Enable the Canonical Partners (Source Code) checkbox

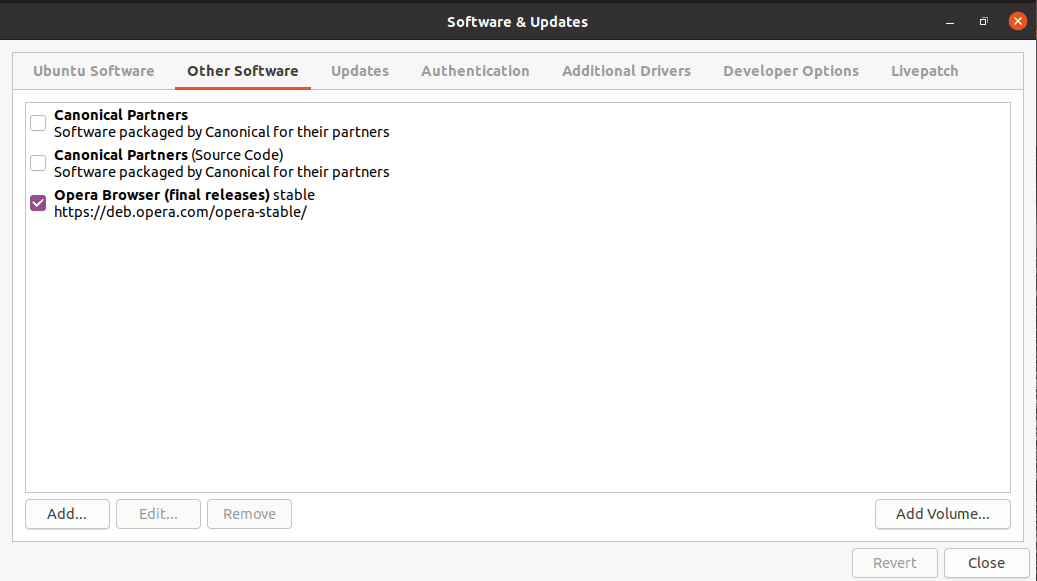[37, 163]
